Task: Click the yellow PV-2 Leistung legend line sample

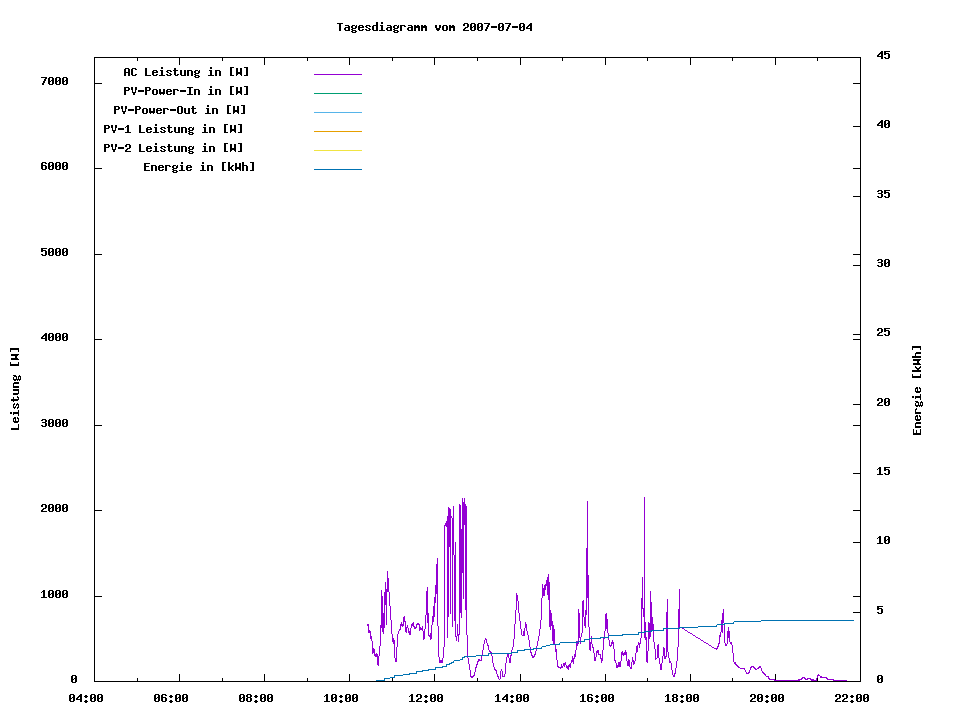Action: [x=337, y=150]
